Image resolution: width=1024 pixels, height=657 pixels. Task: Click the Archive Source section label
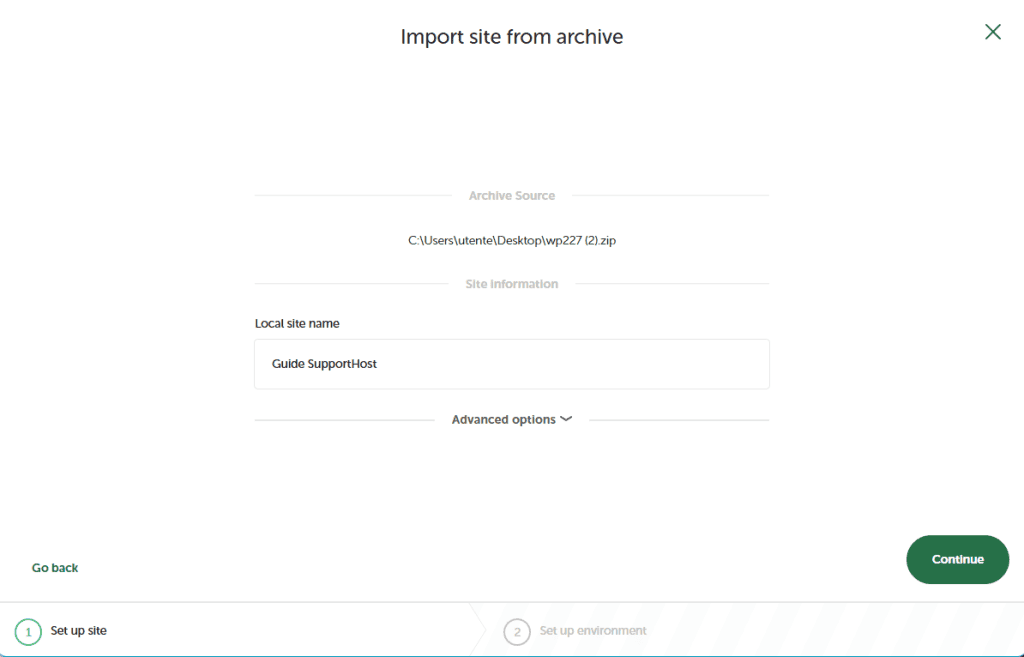(x=511, y=195)
